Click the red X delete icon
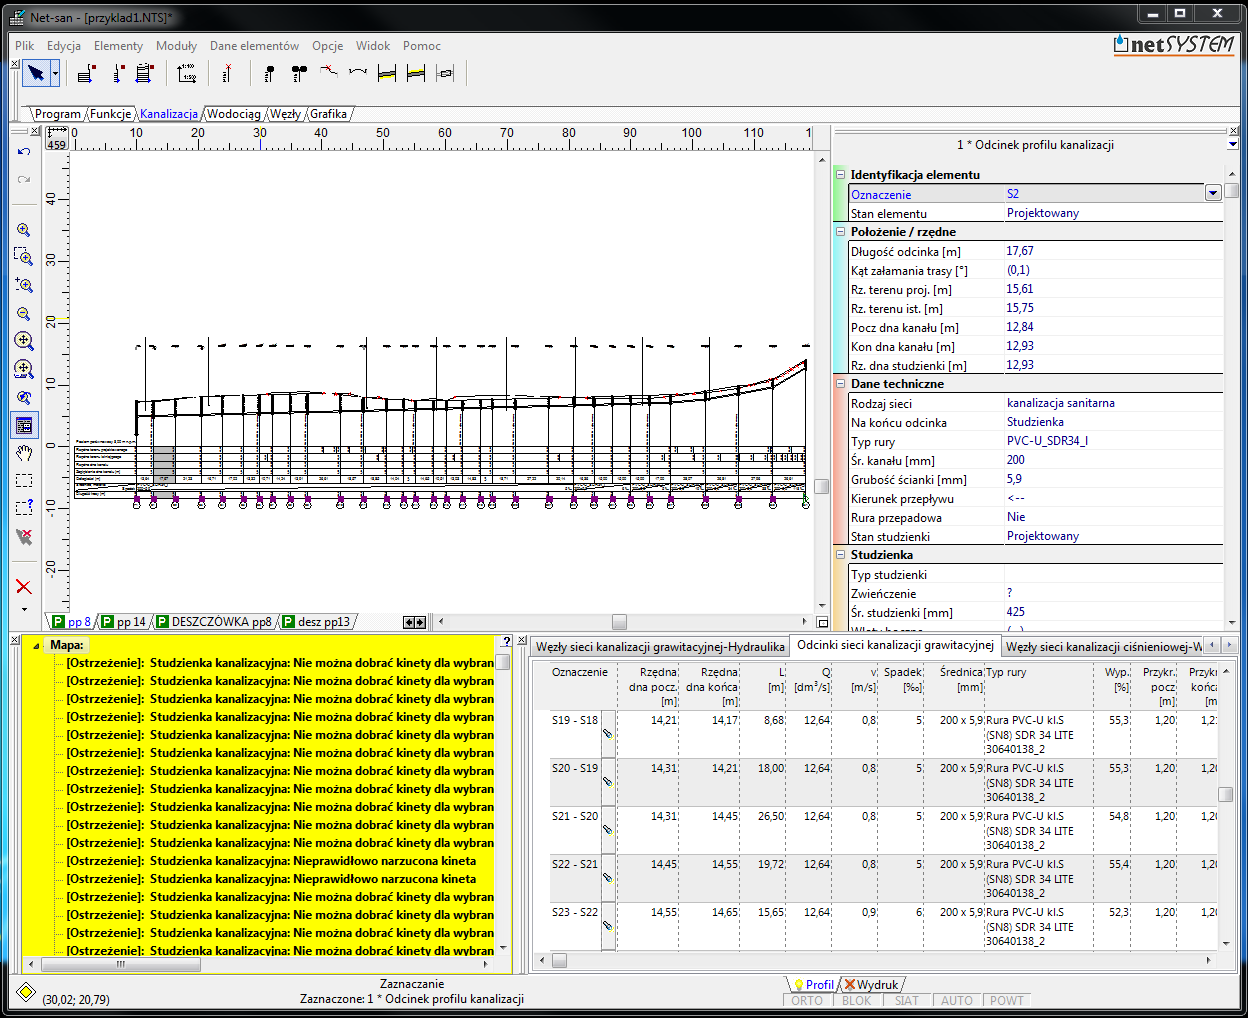Image resolution: width=1248 pixels, height=1018 pixels. [x=24, y=587]
